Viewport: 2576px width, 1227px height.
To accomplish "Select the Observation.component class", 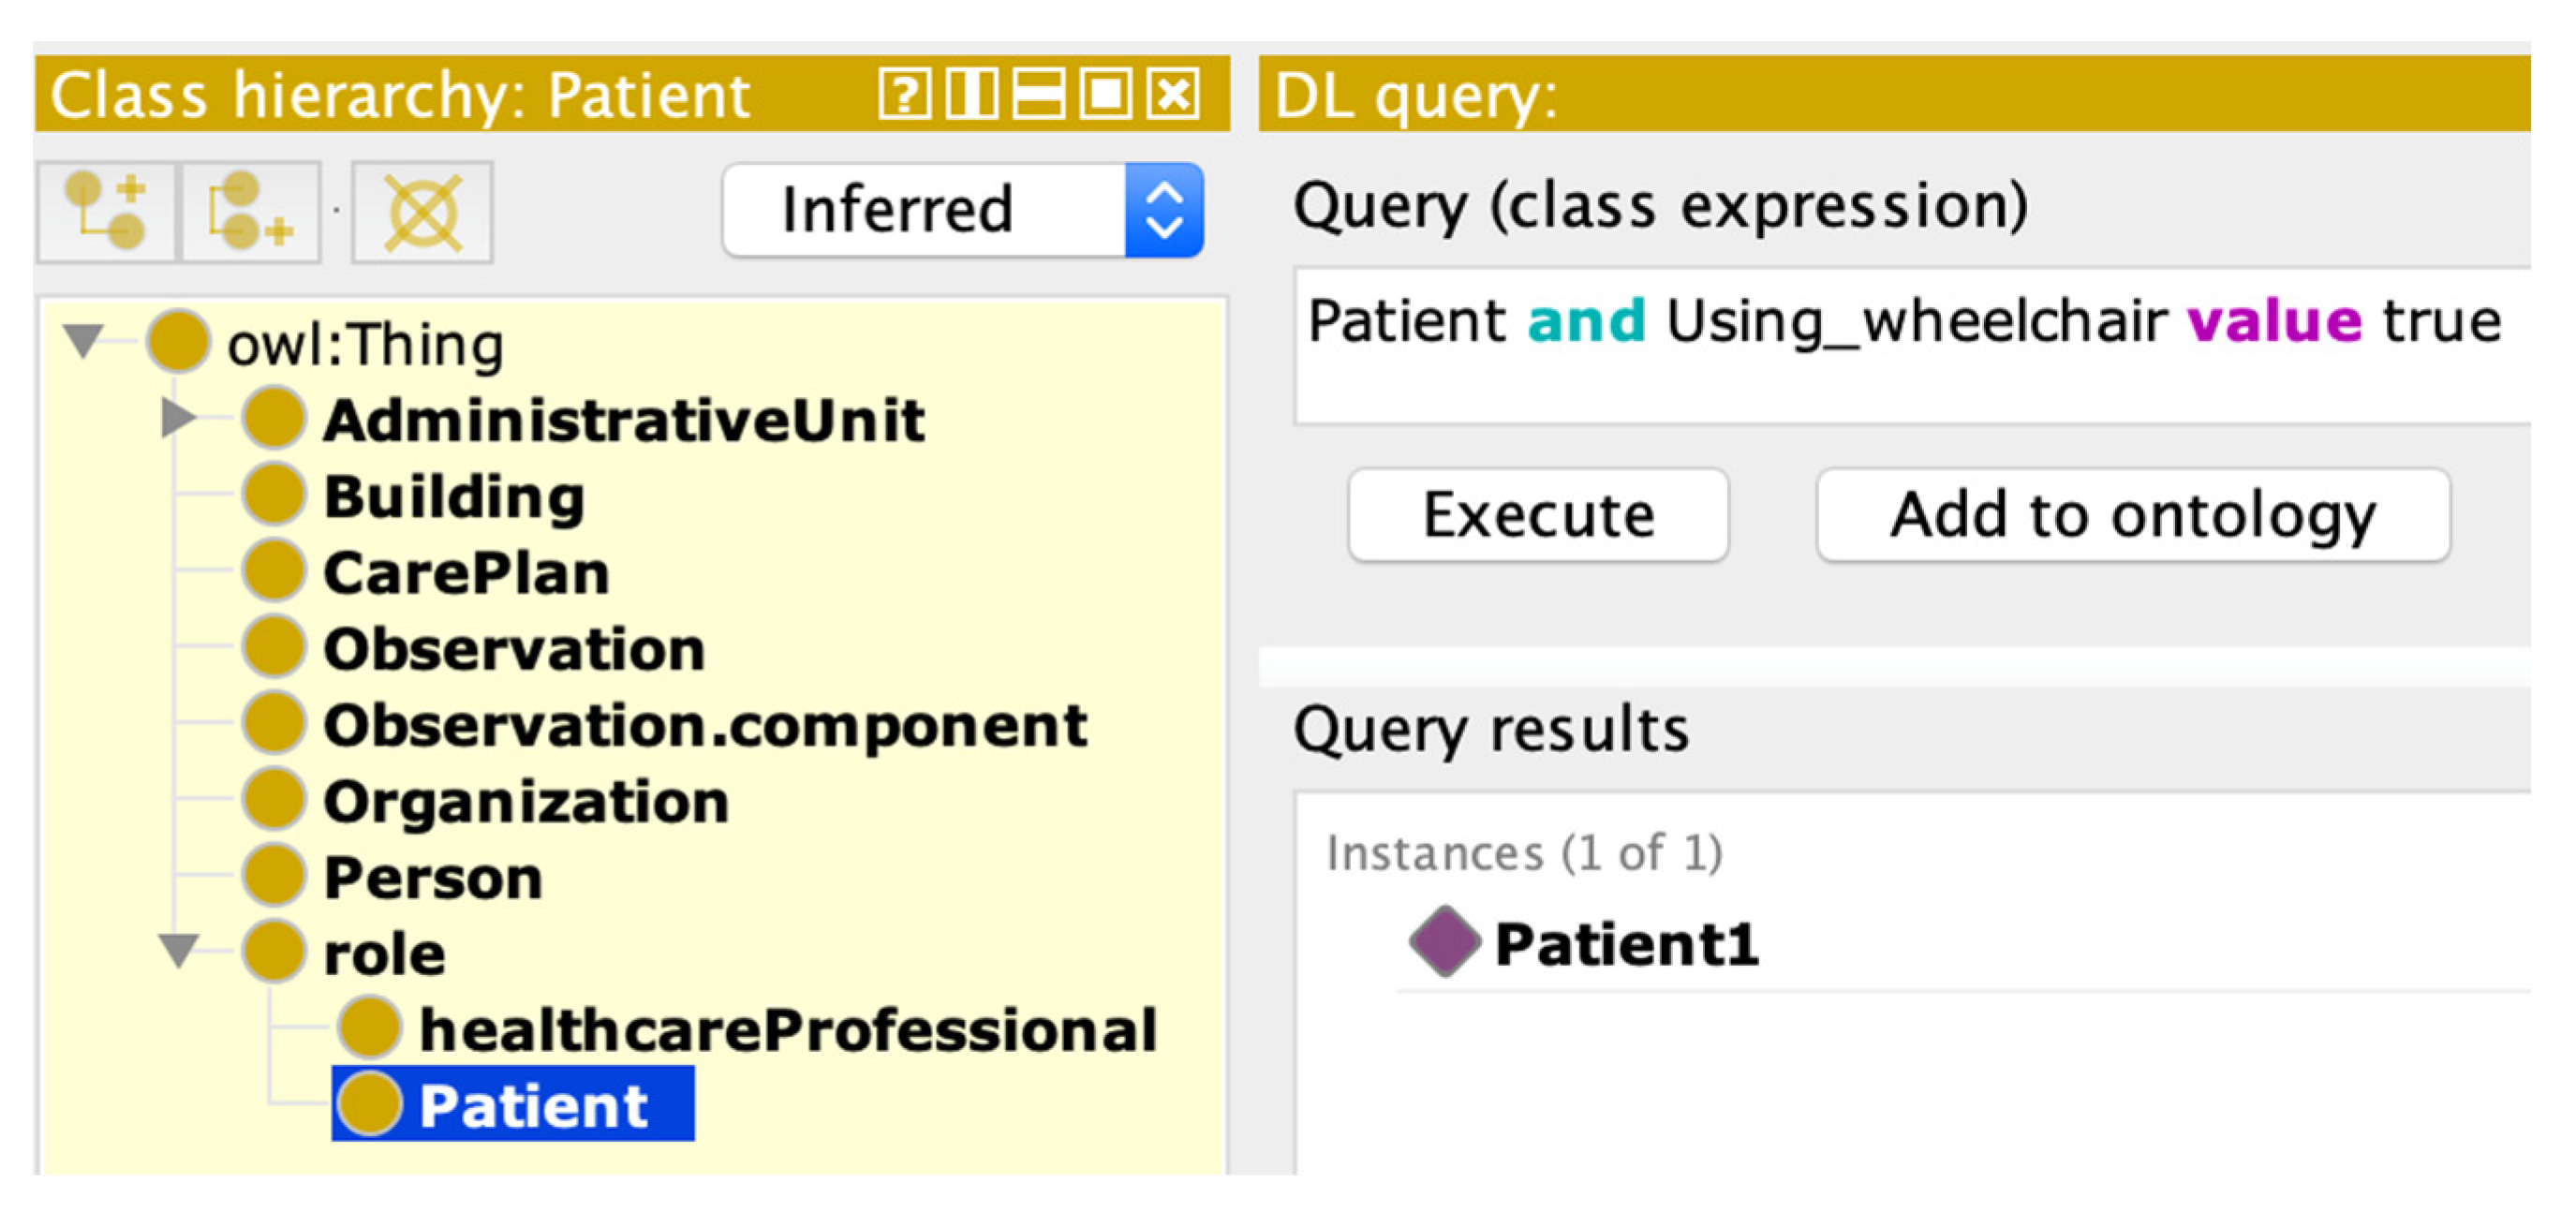I will pyautogui.click(x=705, y=725).
